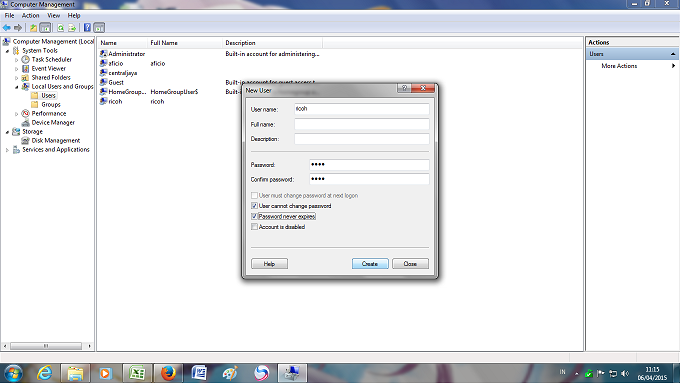Open the Groups folder in tree
The width and height of the screenshot is (681, 383).
coord(51,105)
